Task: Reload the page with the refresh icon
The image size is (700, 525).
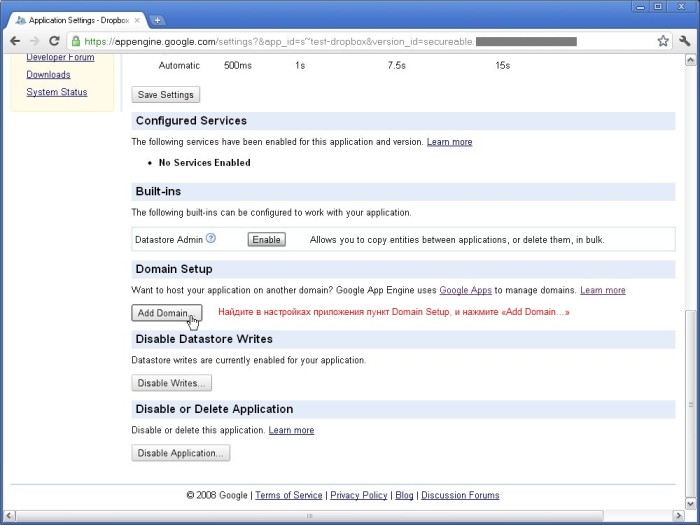Action: [54, 41]
